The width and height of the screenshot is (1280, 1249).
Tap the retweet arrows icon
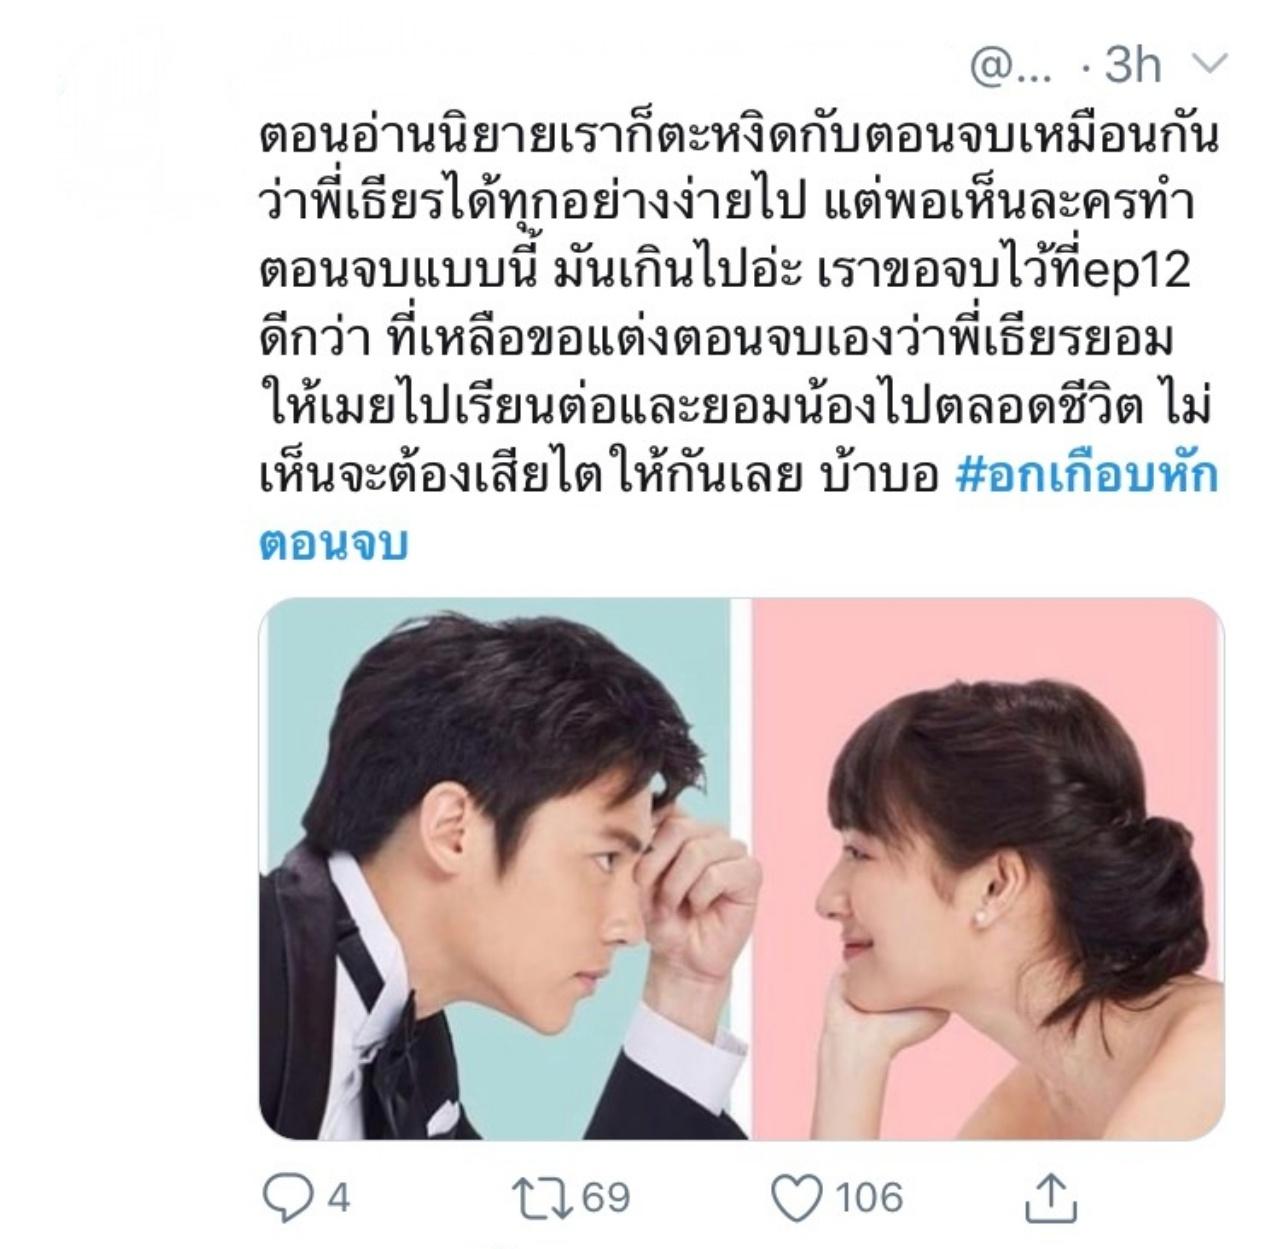pos(540,1197)
